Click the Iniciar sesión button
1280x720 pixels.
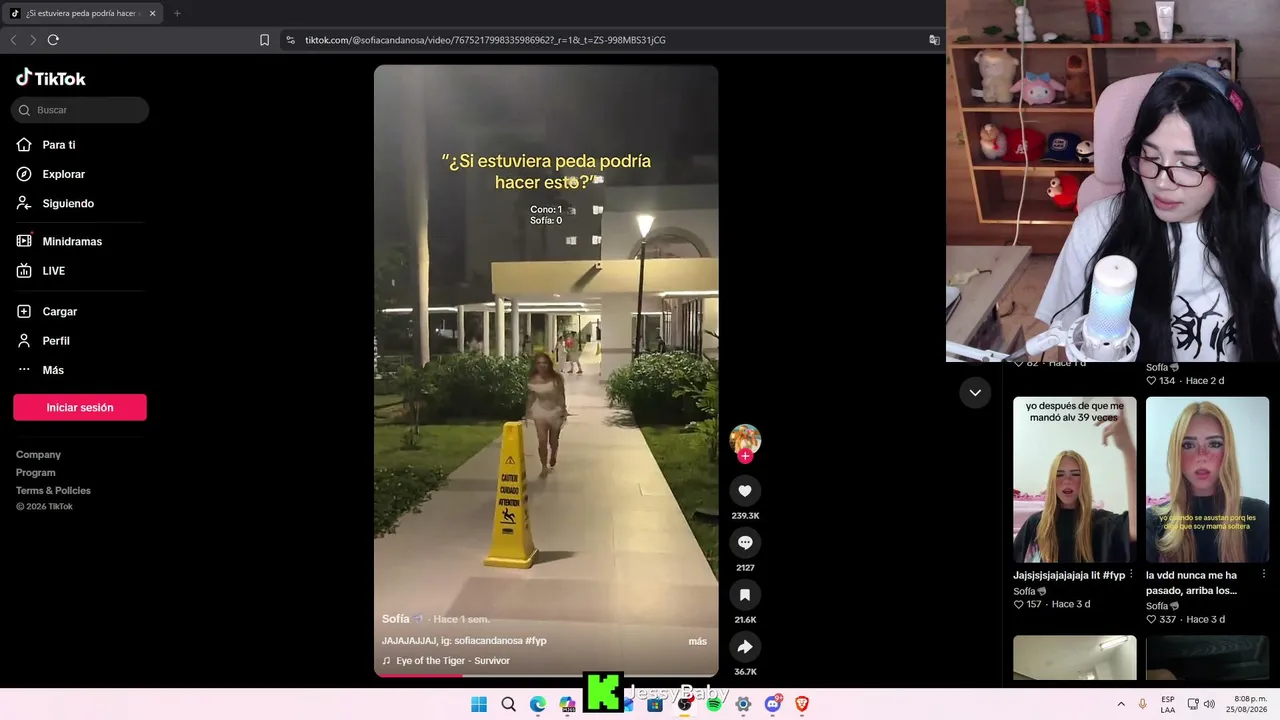pyautogui.click(x=80, y=407)
